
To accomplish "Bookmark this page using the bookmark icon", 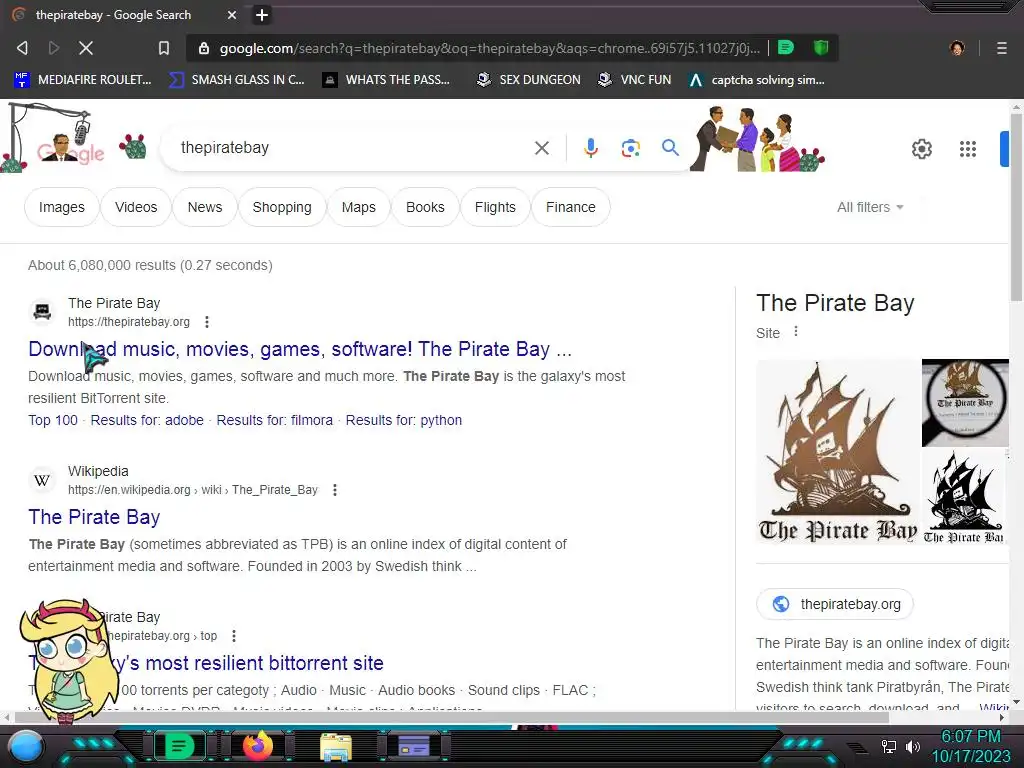I will [164, 48].
